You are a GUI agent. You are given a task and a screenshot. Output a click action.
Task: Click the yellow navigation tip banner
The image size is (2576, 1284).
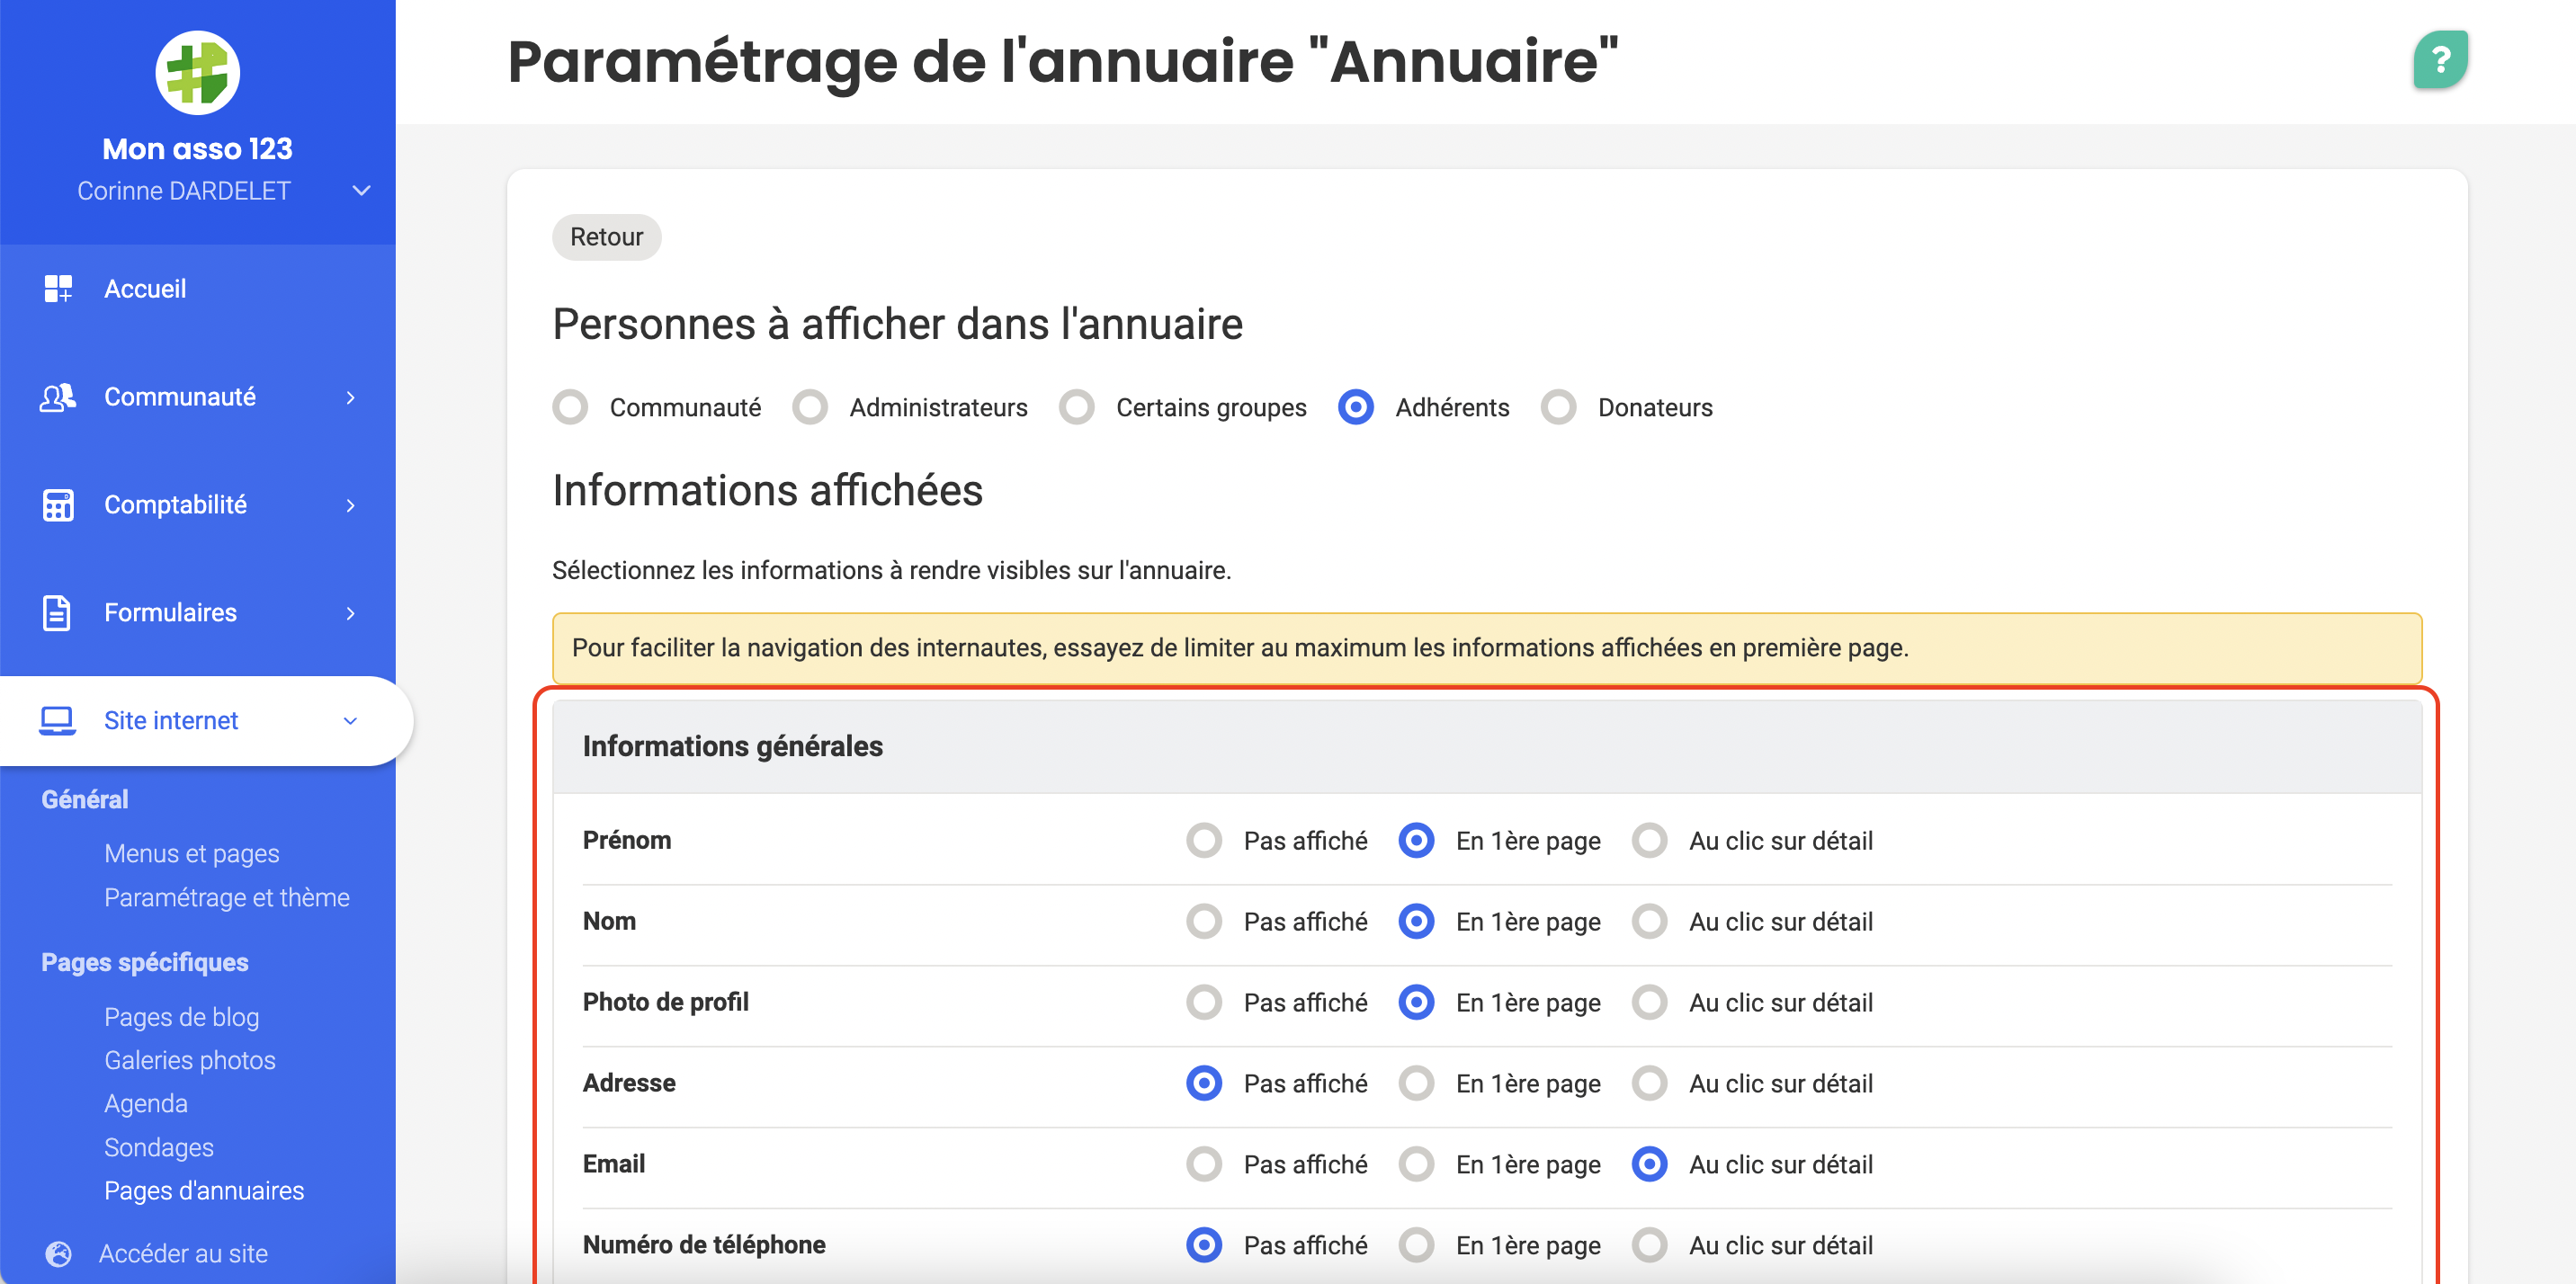tap(1487, 648)
